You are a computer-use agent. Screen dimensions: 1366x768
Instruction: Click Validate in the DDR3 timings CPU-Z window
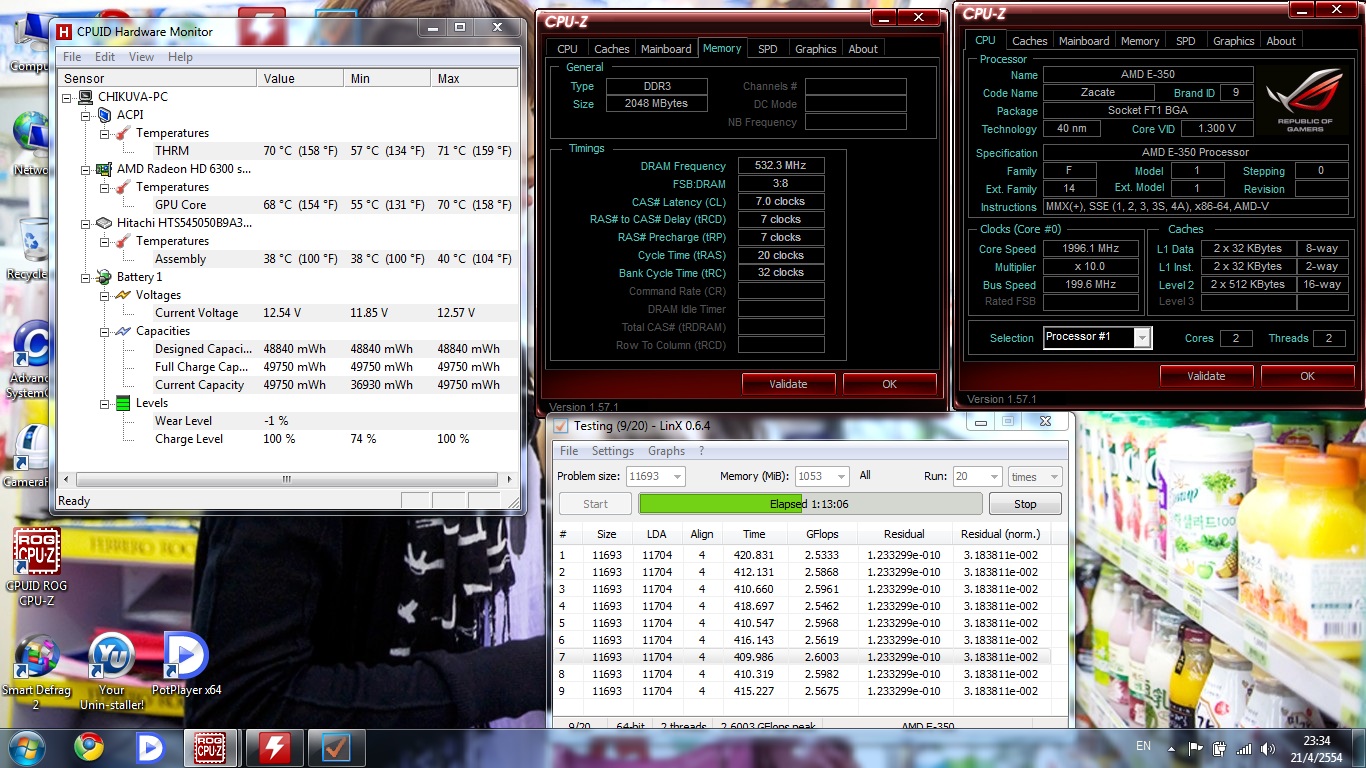pos(788,384)
